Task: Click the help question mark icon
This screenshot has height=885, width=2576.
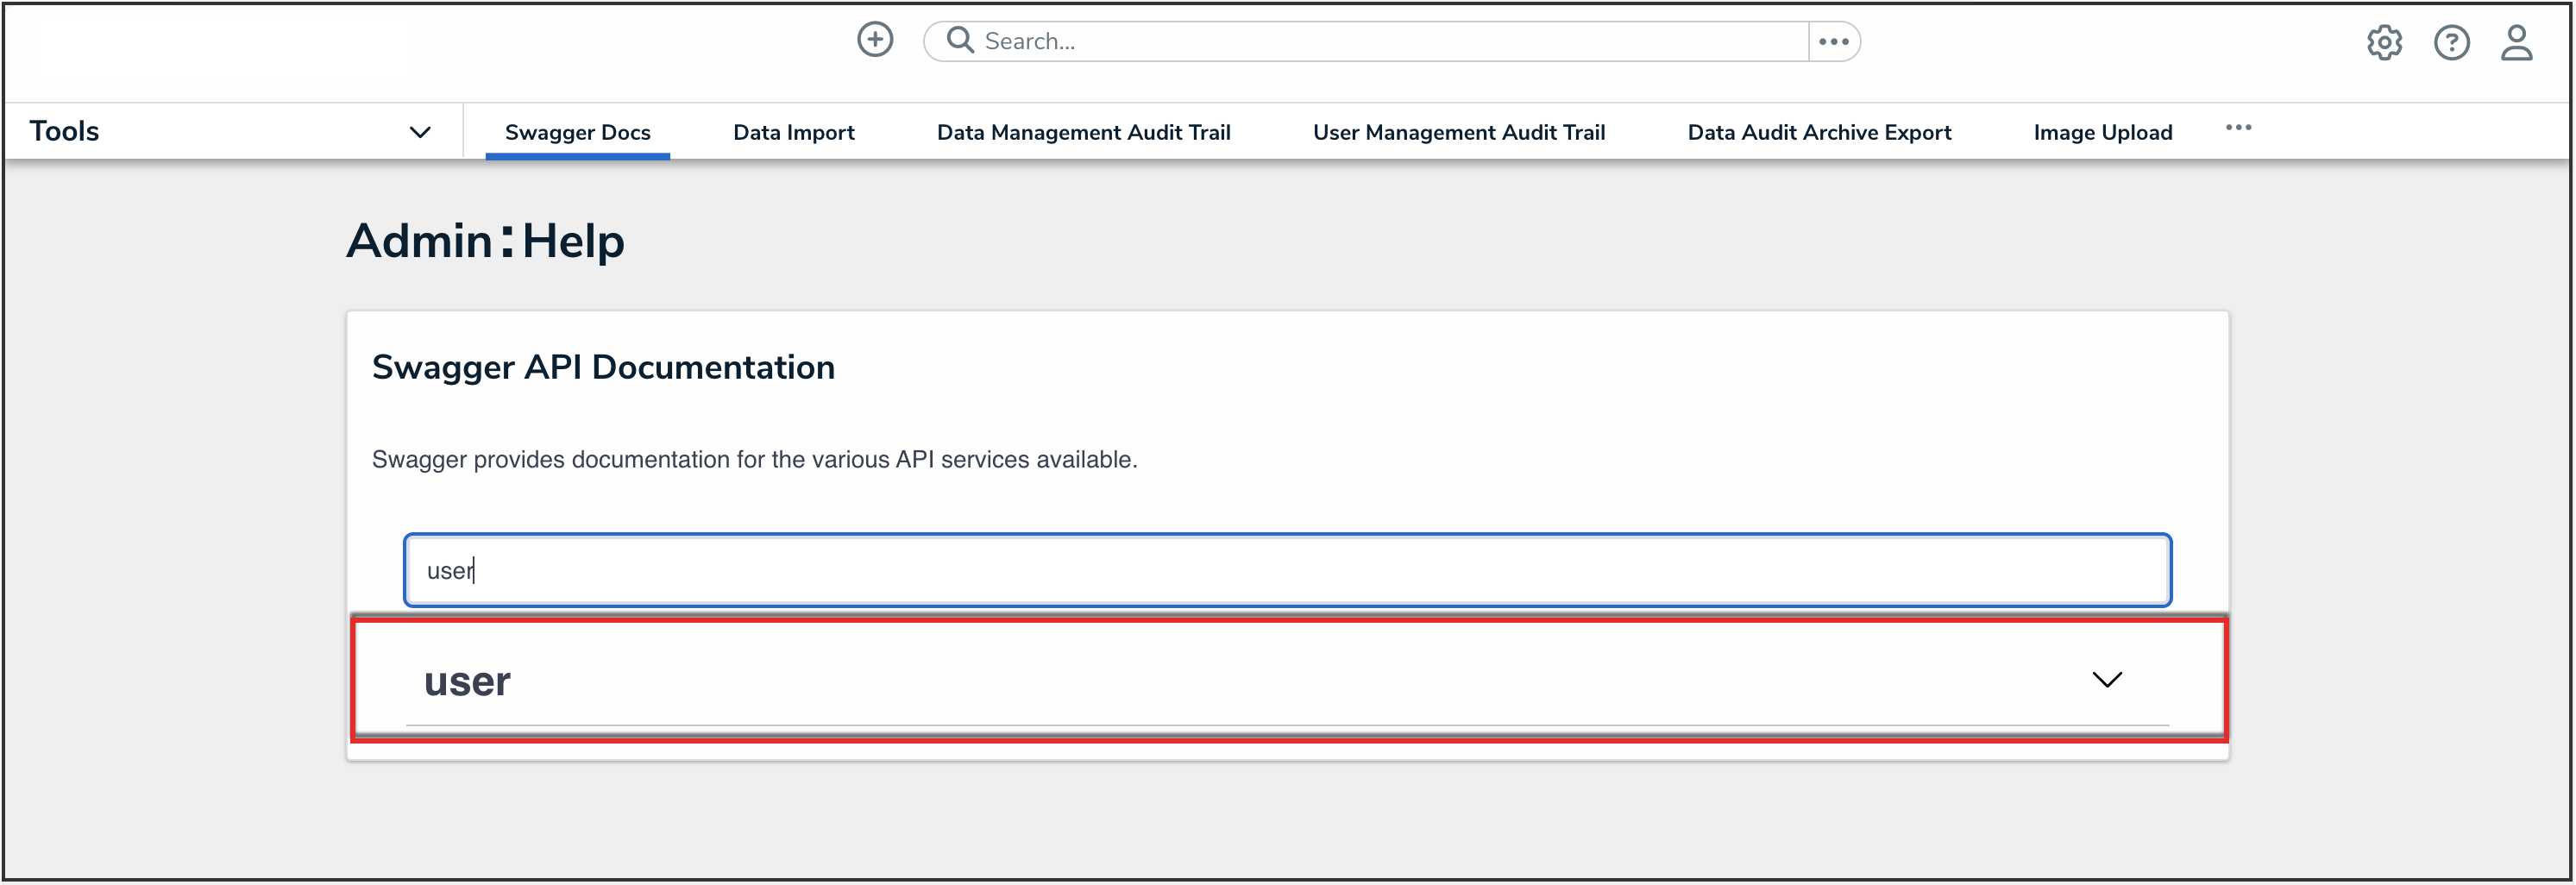Action: pos(2451,42)
